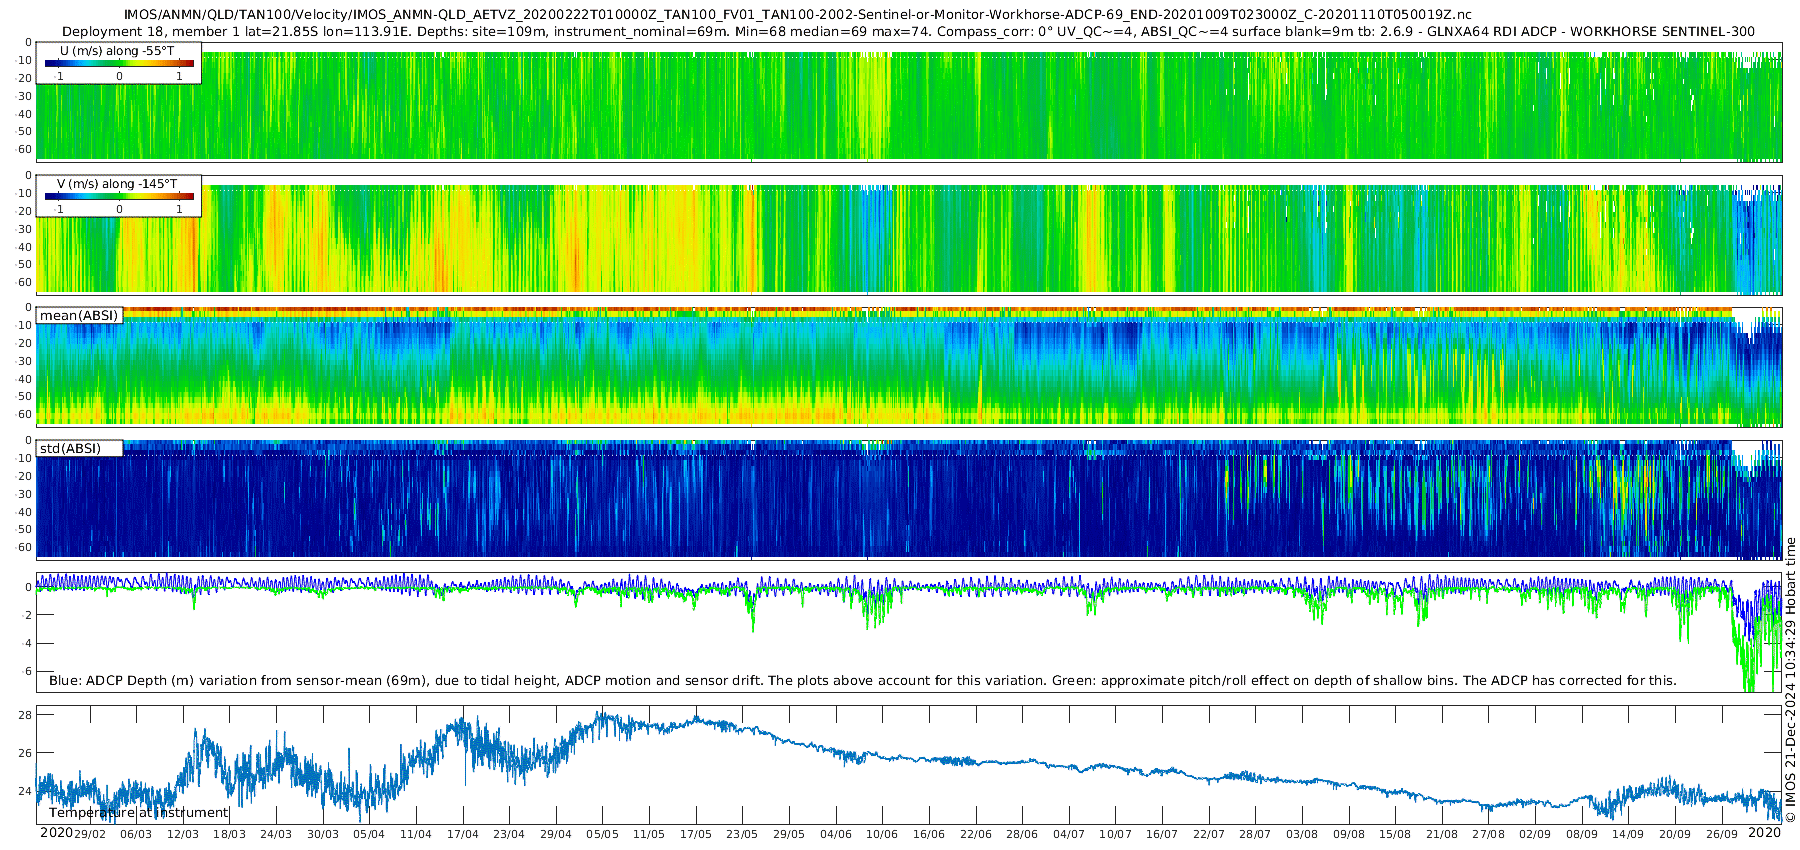Click the mean(ABSI) panel label
1800x850 pixels.
click(79, 315)
